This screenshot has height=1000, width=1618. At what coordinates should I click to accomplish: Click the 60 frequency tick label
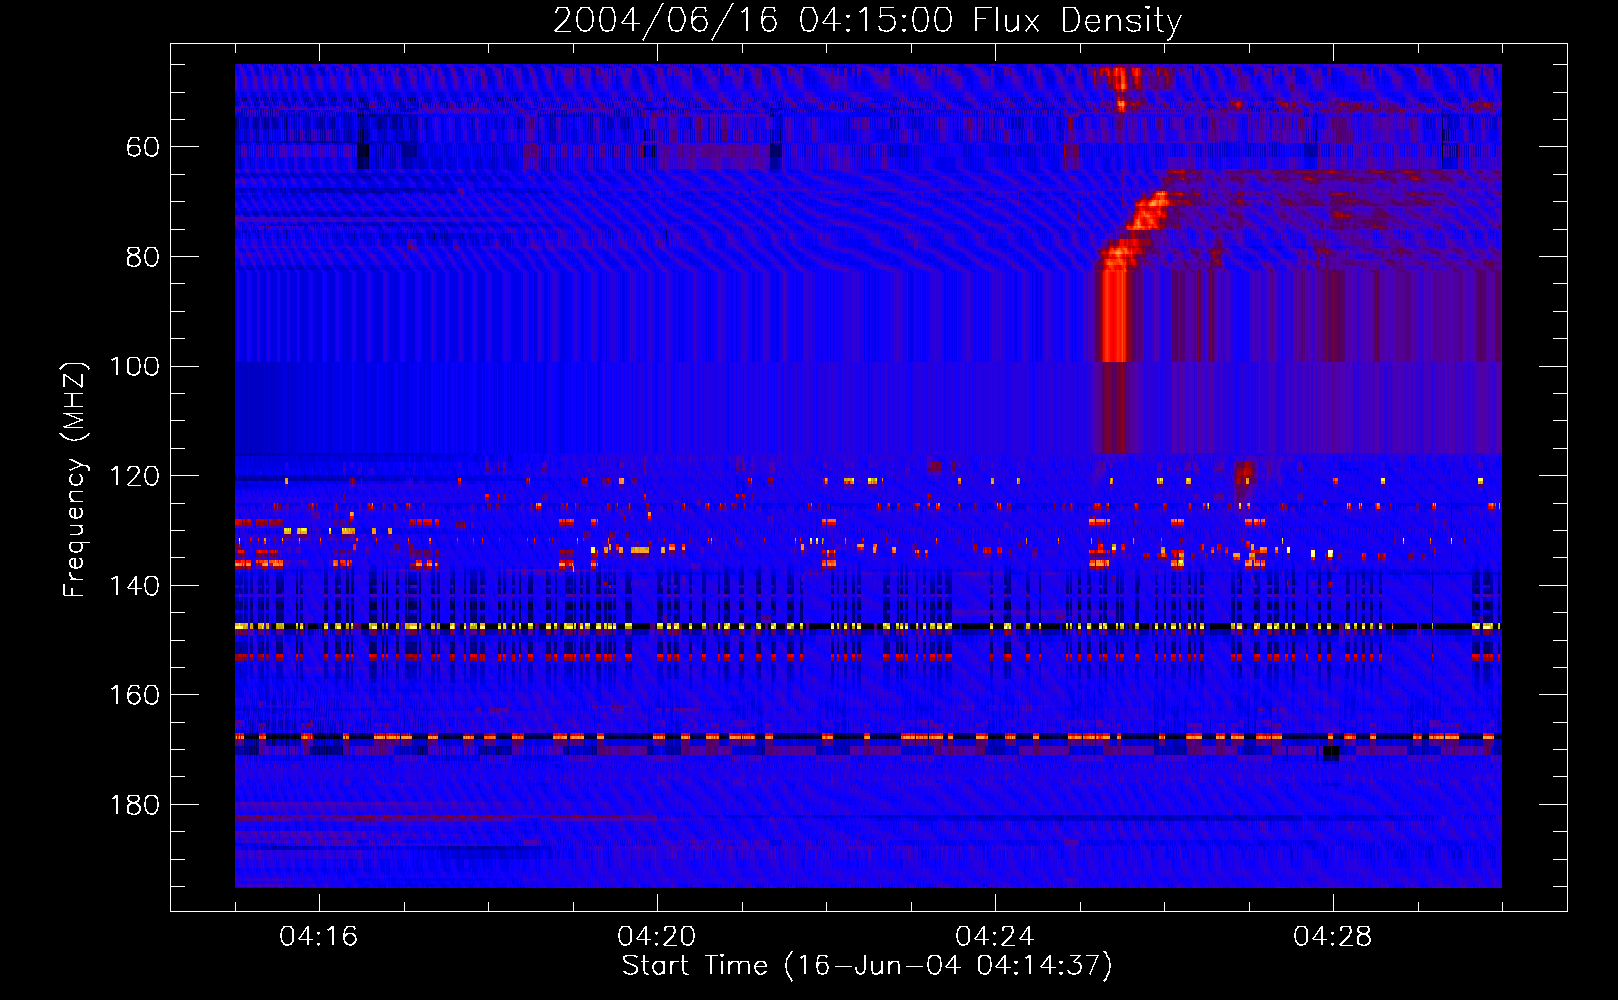(143, 148)
